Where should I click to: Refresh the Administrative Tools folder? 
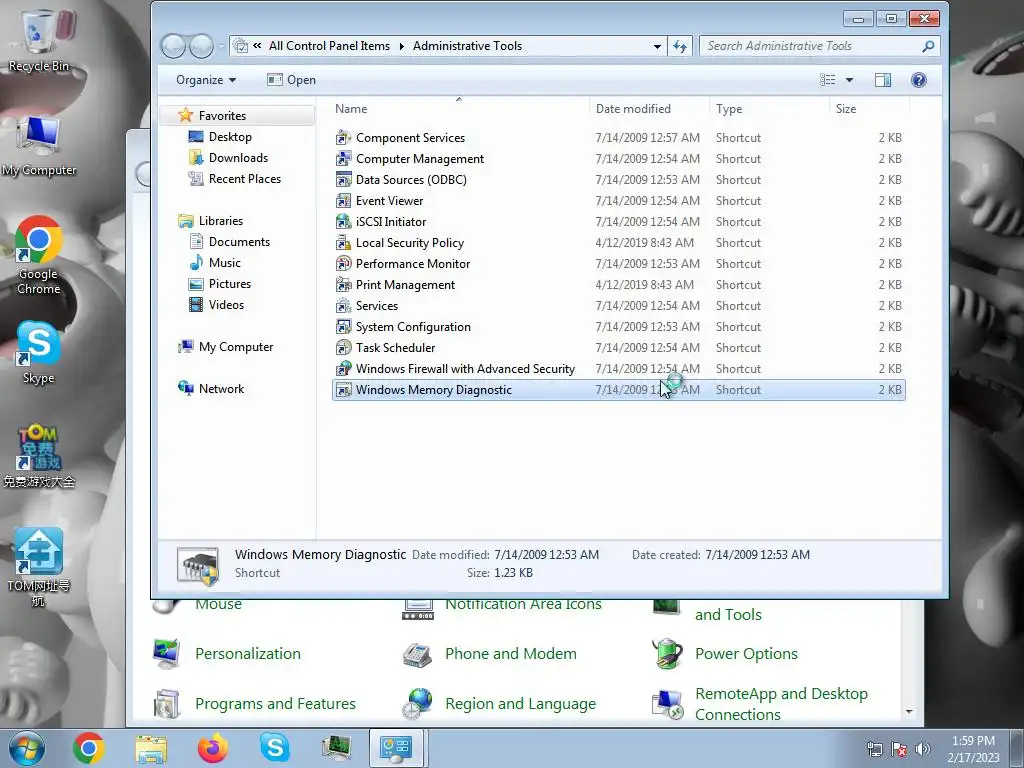(680, 46)
